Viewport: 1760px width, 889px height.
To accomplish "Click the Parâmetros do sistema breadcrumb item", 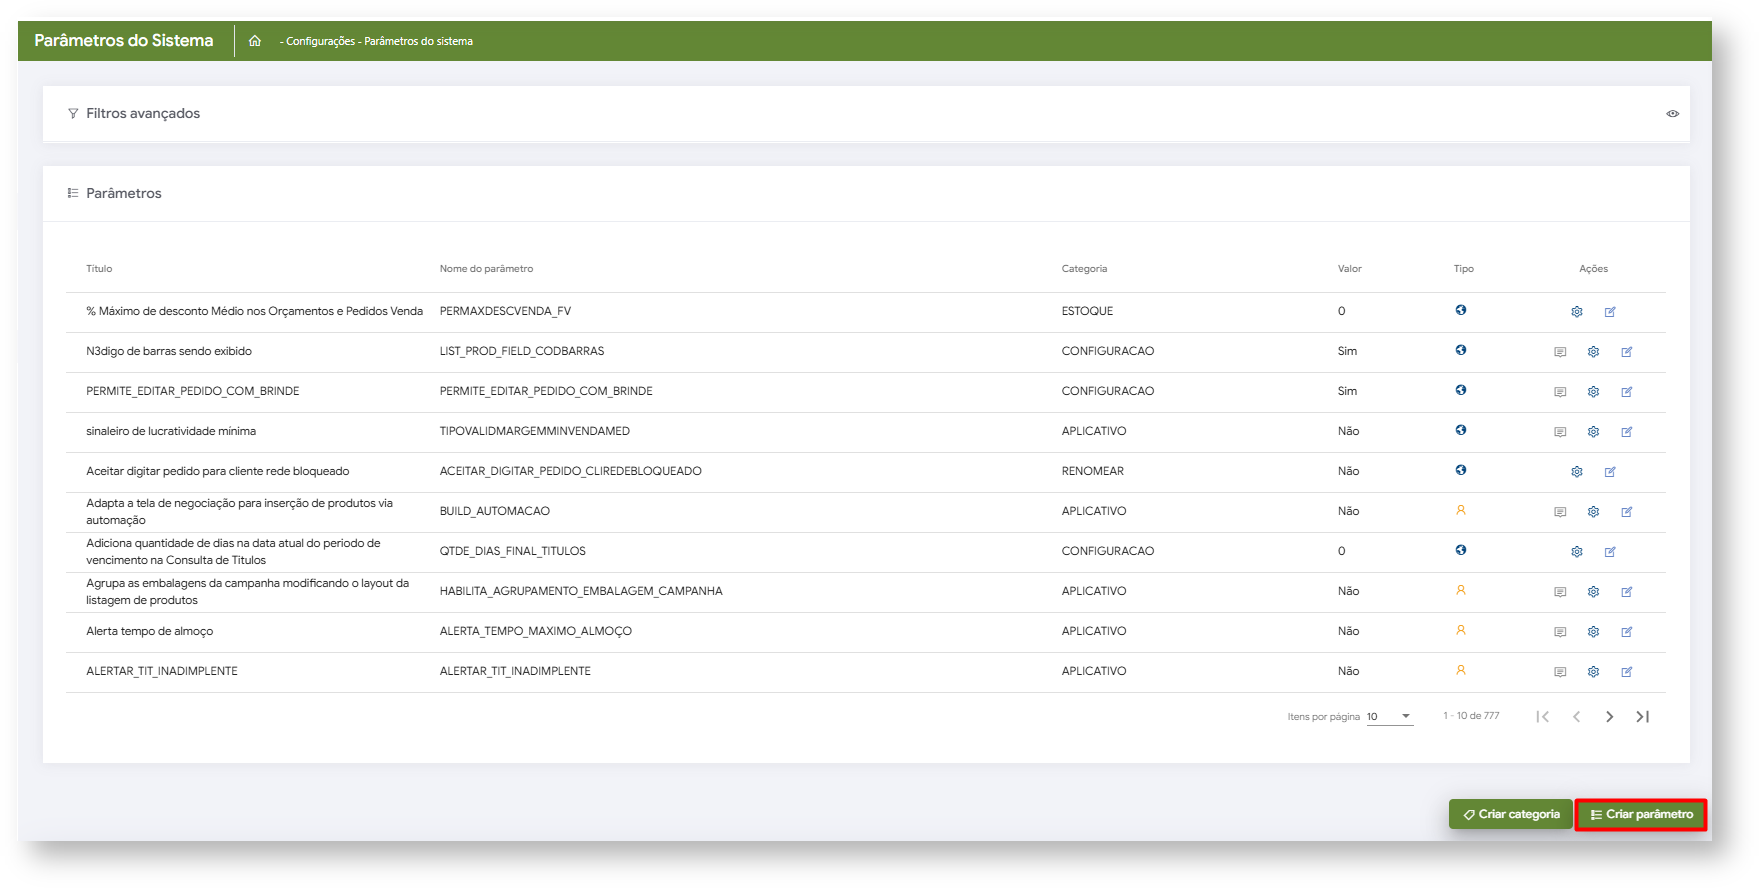I will click(x=418, y=41).
